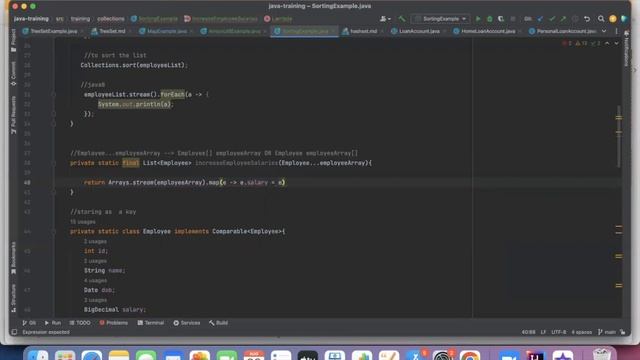Jump to the next highlighted error arrow
Screen dimensions: 640x360
click(616, 43)
